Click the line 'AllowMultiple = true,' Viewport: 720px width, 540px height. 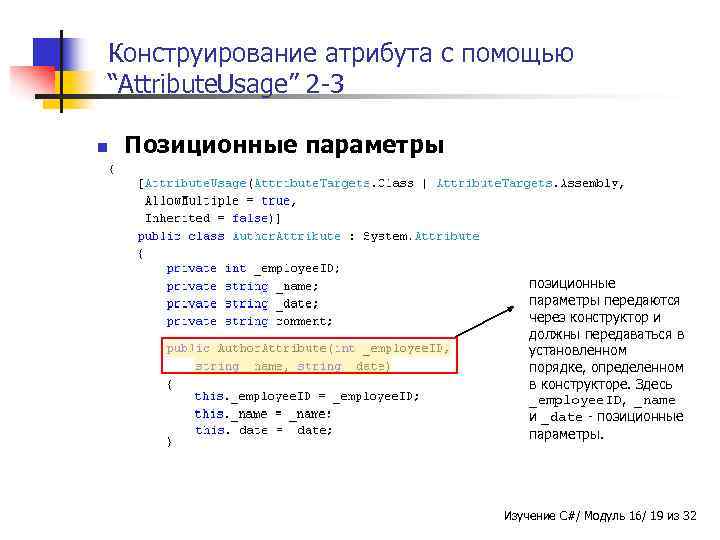tap(220, 201)
